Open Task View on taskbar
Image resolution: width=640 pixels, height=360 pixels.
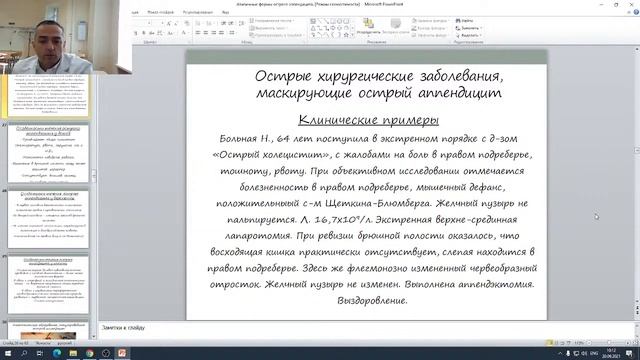tap(40, 353)
